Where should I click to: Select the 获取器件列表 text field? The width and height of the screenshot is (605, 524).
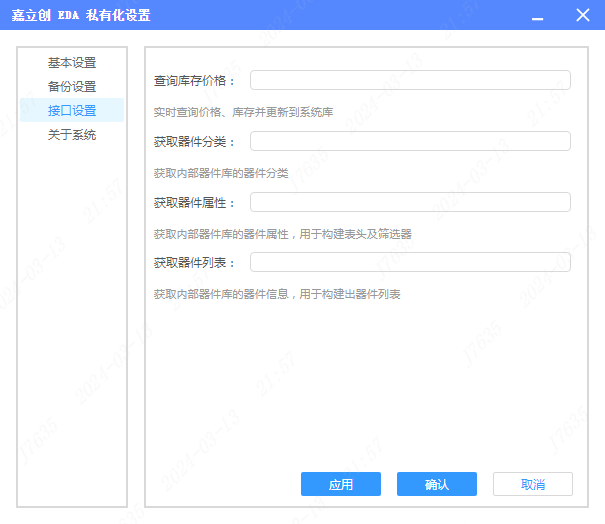point(410,263)
